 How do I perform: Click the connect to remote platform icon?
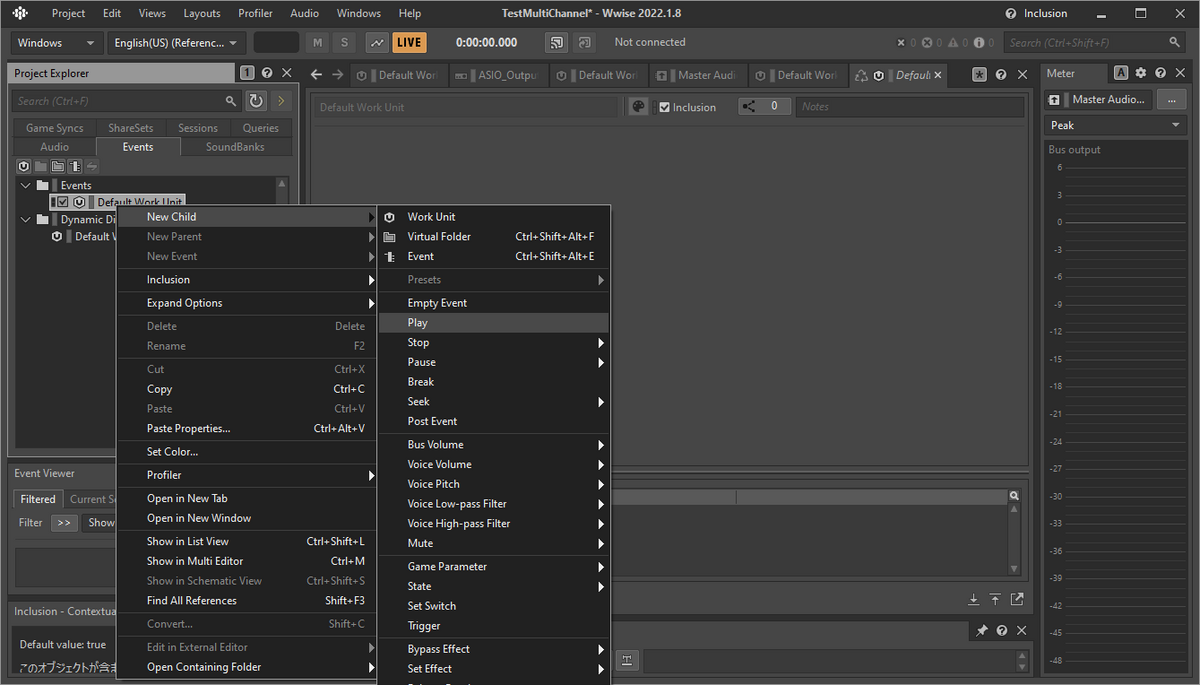coord(557,43)
